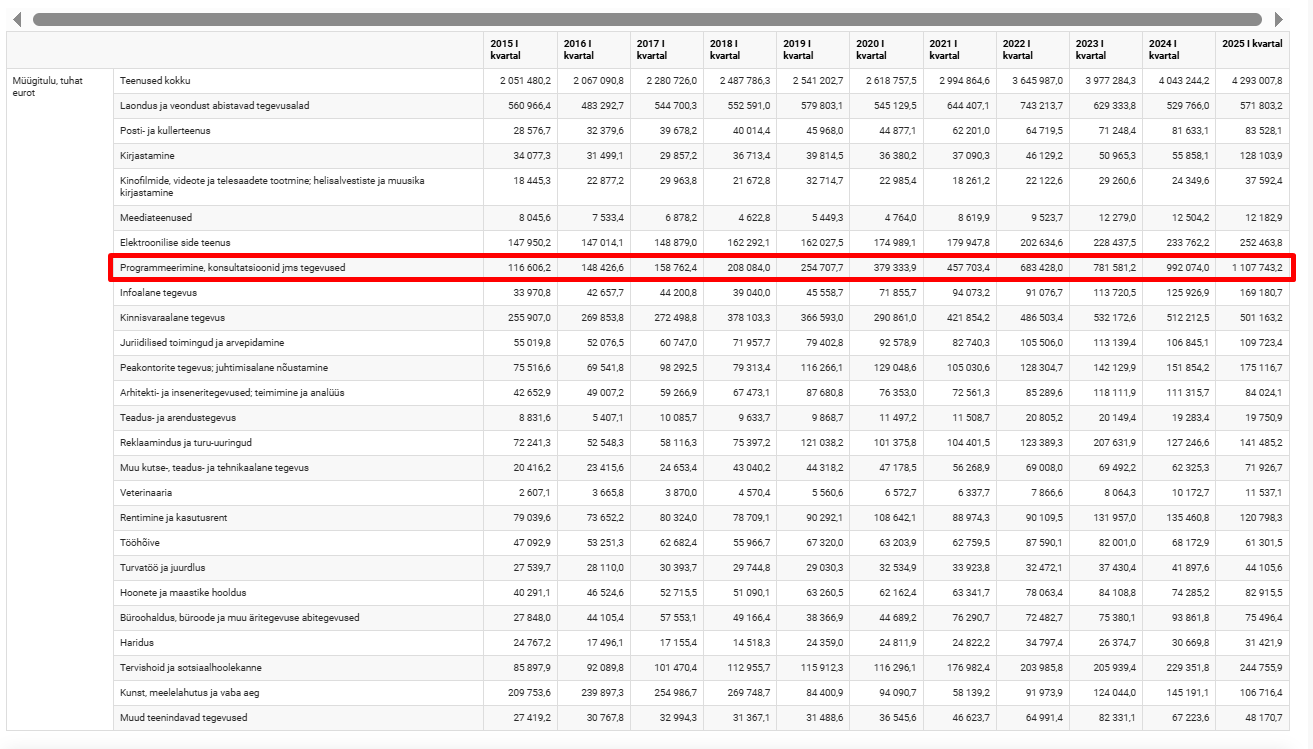Click the 'Turvatöö ja juurdlus' row label
1313x749 pixels.
(x=164, y=568)
